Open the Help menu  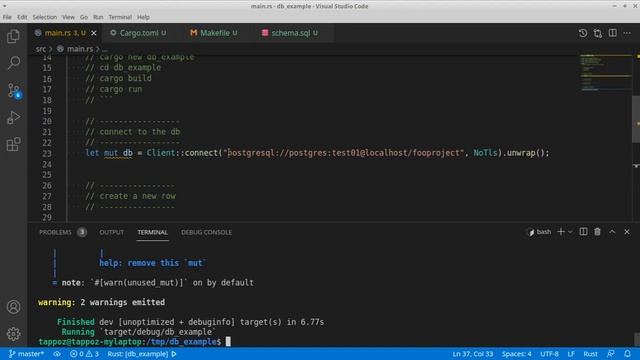click(143, 17)
